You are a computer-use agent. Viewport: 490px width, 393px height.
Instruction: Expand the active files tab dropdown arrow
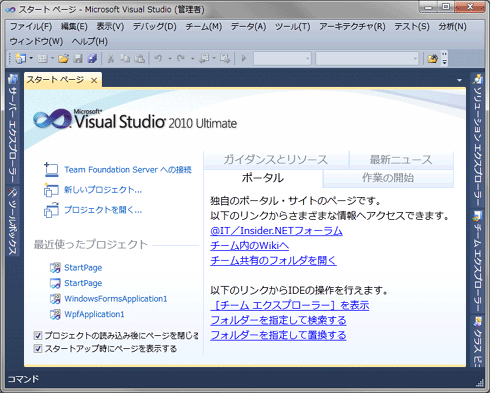tap(459, 80)
